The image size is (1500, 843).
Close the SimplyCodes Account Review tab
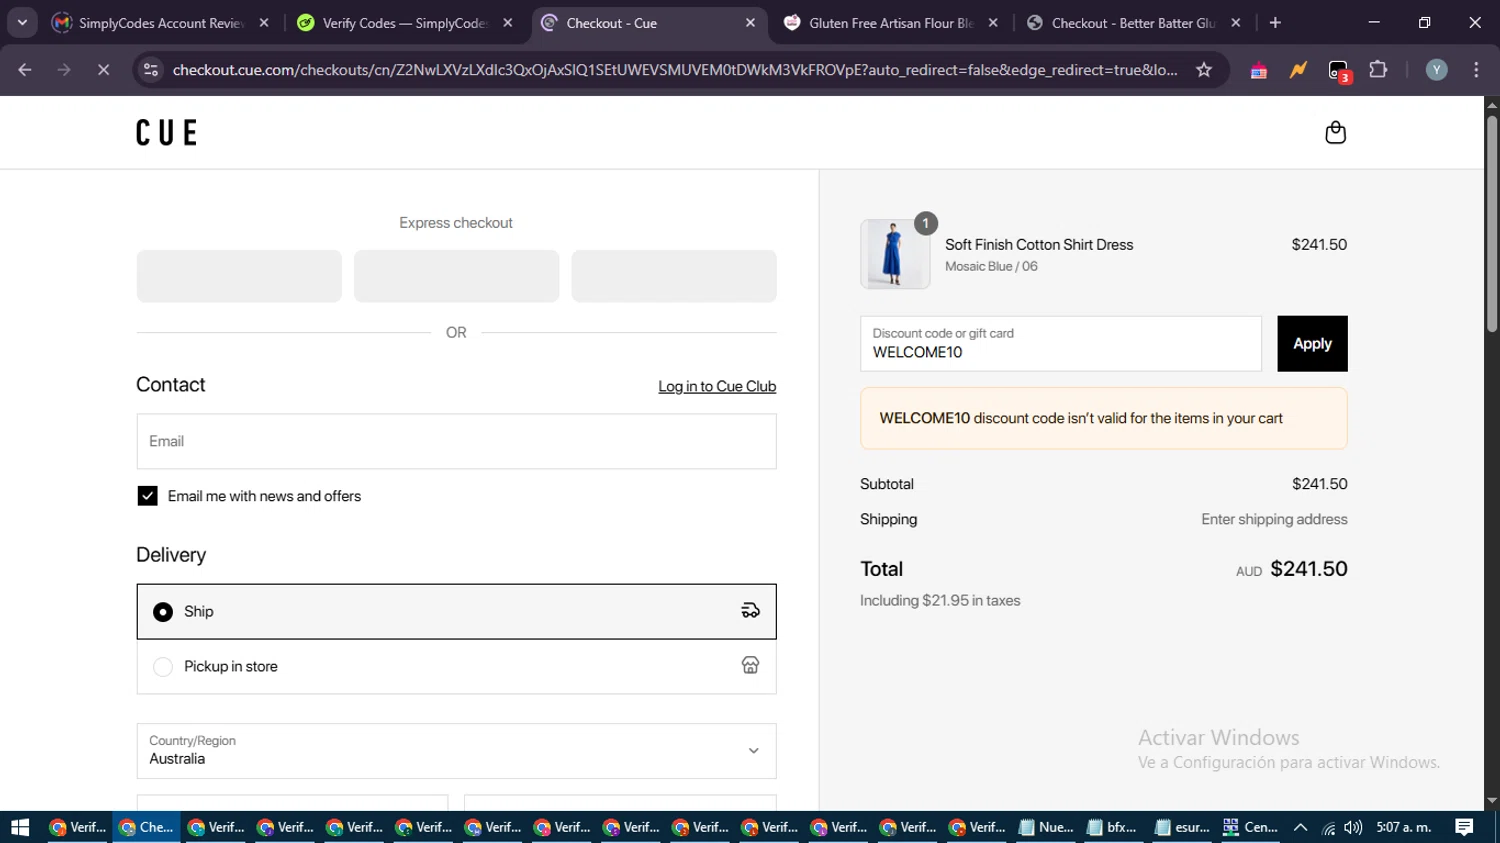click(x=264, y=23)
